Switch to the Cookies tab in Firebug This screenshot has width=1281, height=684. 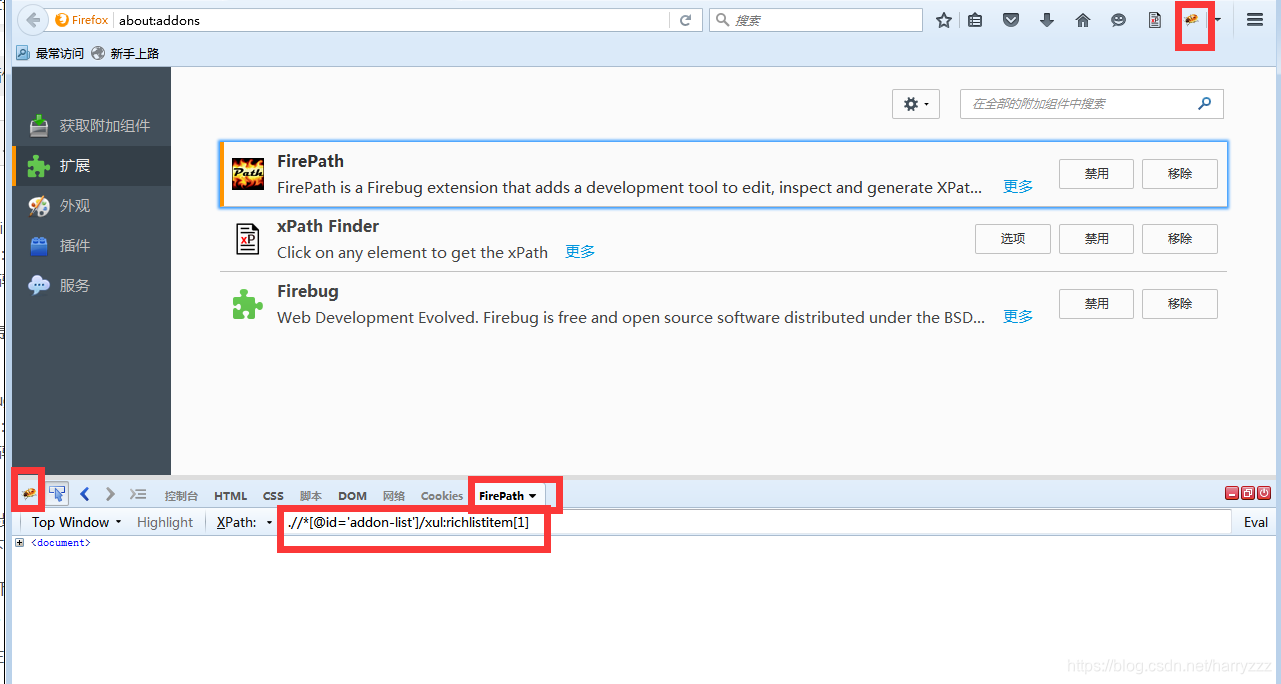tap(442, 496)
